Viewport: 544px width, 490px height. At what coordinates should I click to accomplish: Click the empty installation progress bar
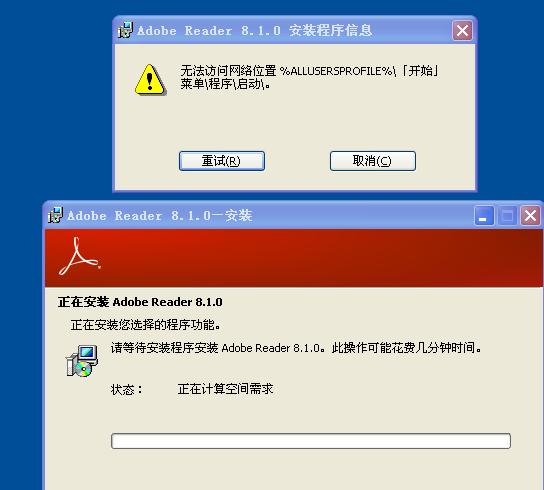(311, 441)
